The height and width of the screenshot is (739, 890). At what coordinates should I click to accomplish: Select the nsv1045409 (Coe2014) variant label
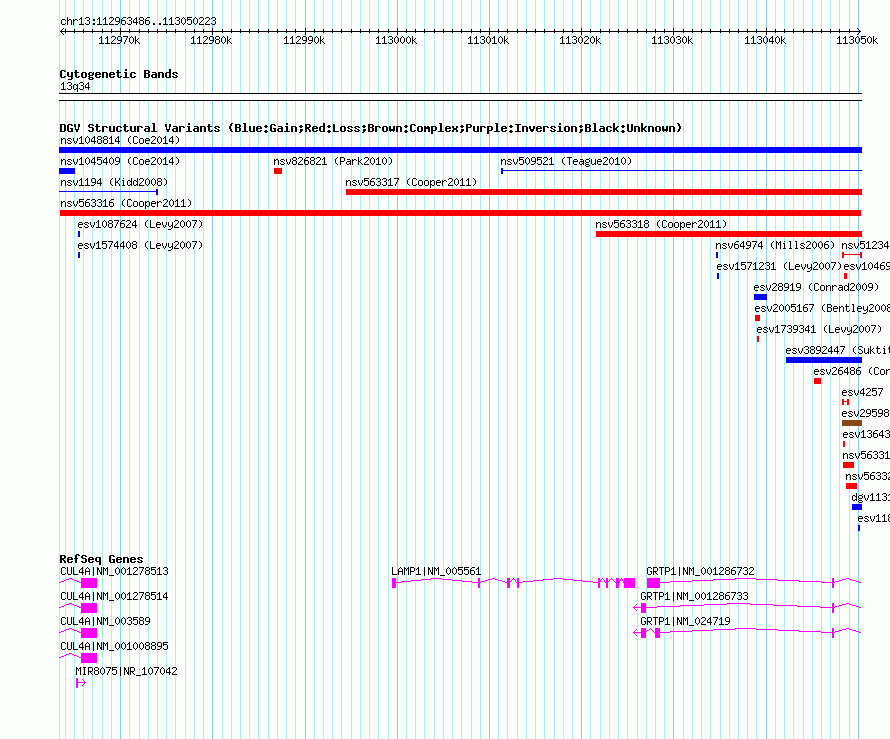(120, 161)
